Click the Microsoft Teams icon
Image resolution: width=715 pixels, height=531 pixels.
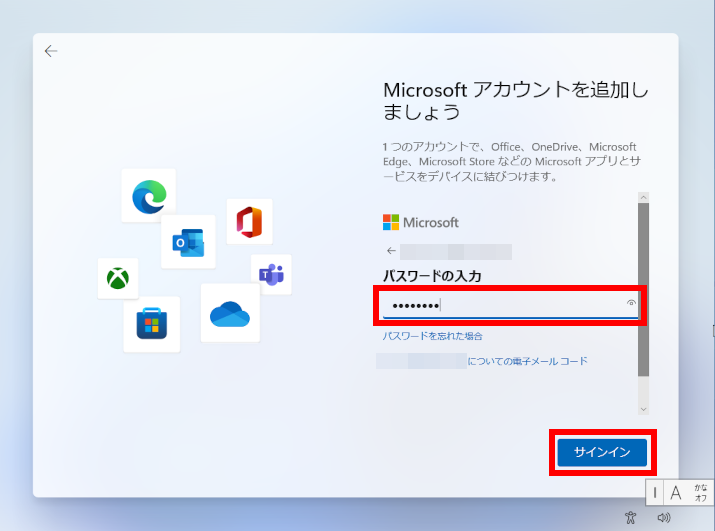(271, 274)
